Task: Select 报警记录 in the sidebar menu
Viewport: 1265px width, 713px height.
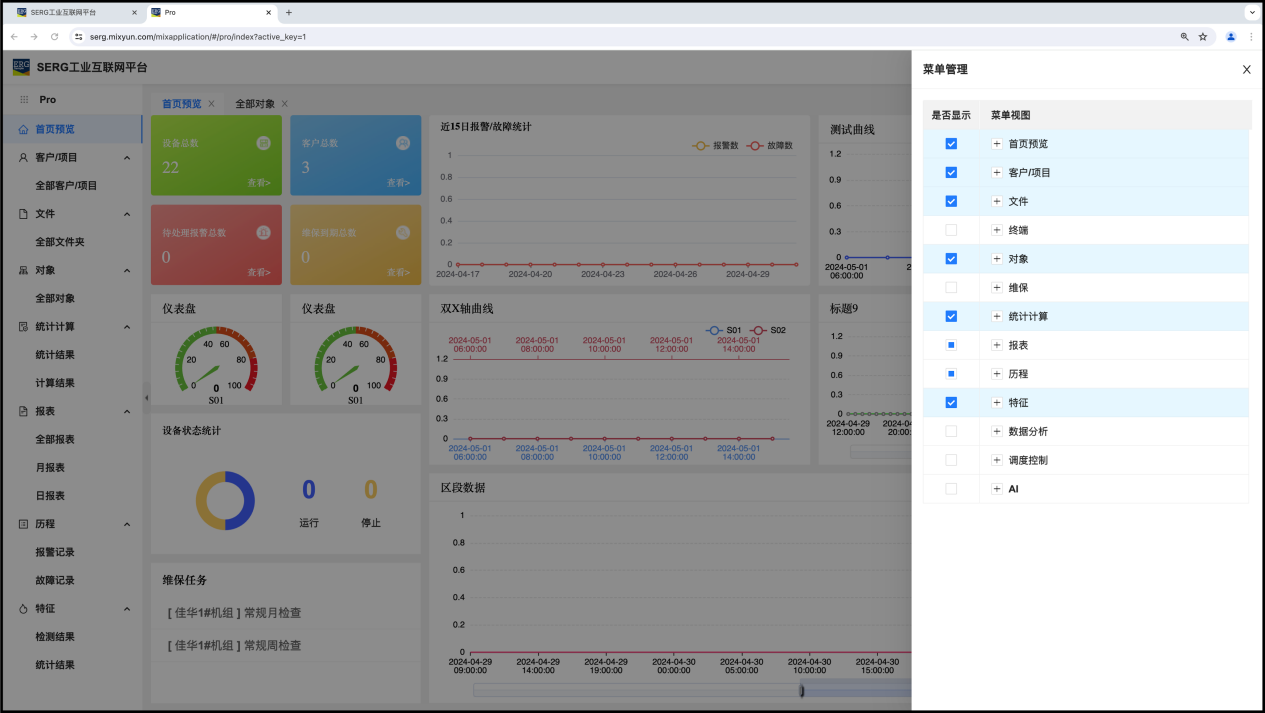Action: pos(55,552)
